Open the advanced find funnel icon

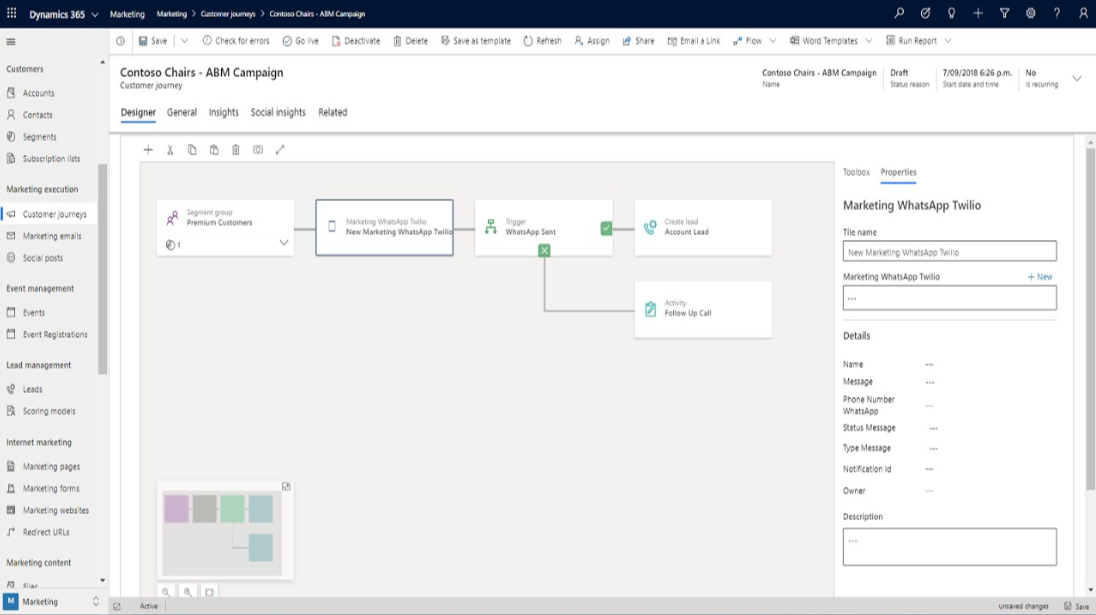point(1004,13)
